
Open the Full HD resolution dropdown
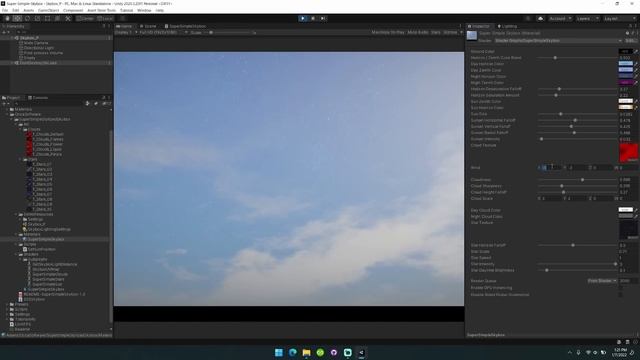[163, 32]
